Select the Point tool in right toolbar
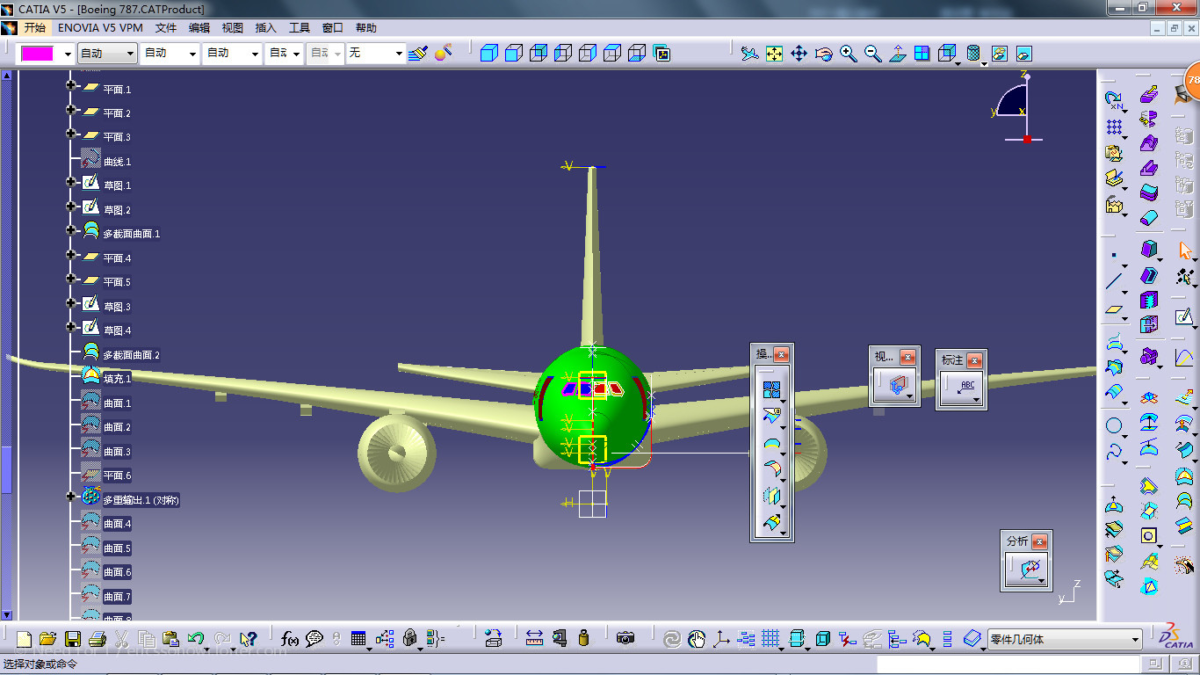 tap(1114, 256)
